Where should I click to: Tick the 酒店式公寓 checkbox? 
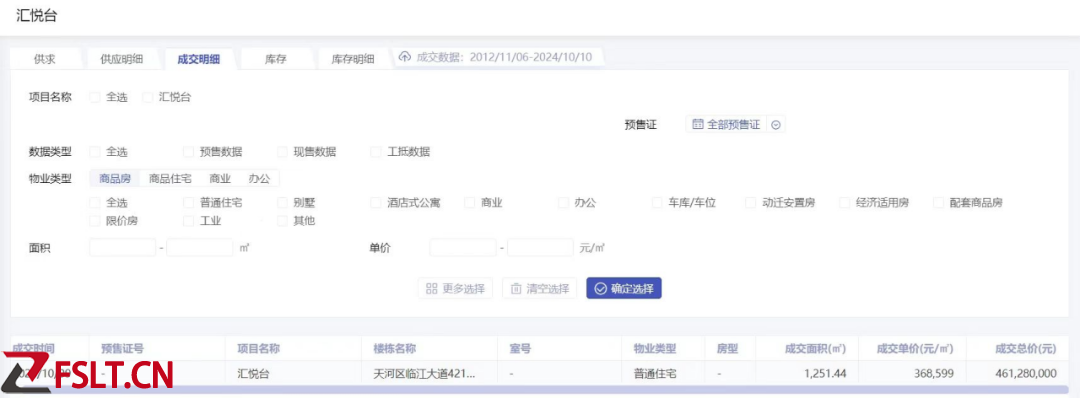[x=376, y=202]
